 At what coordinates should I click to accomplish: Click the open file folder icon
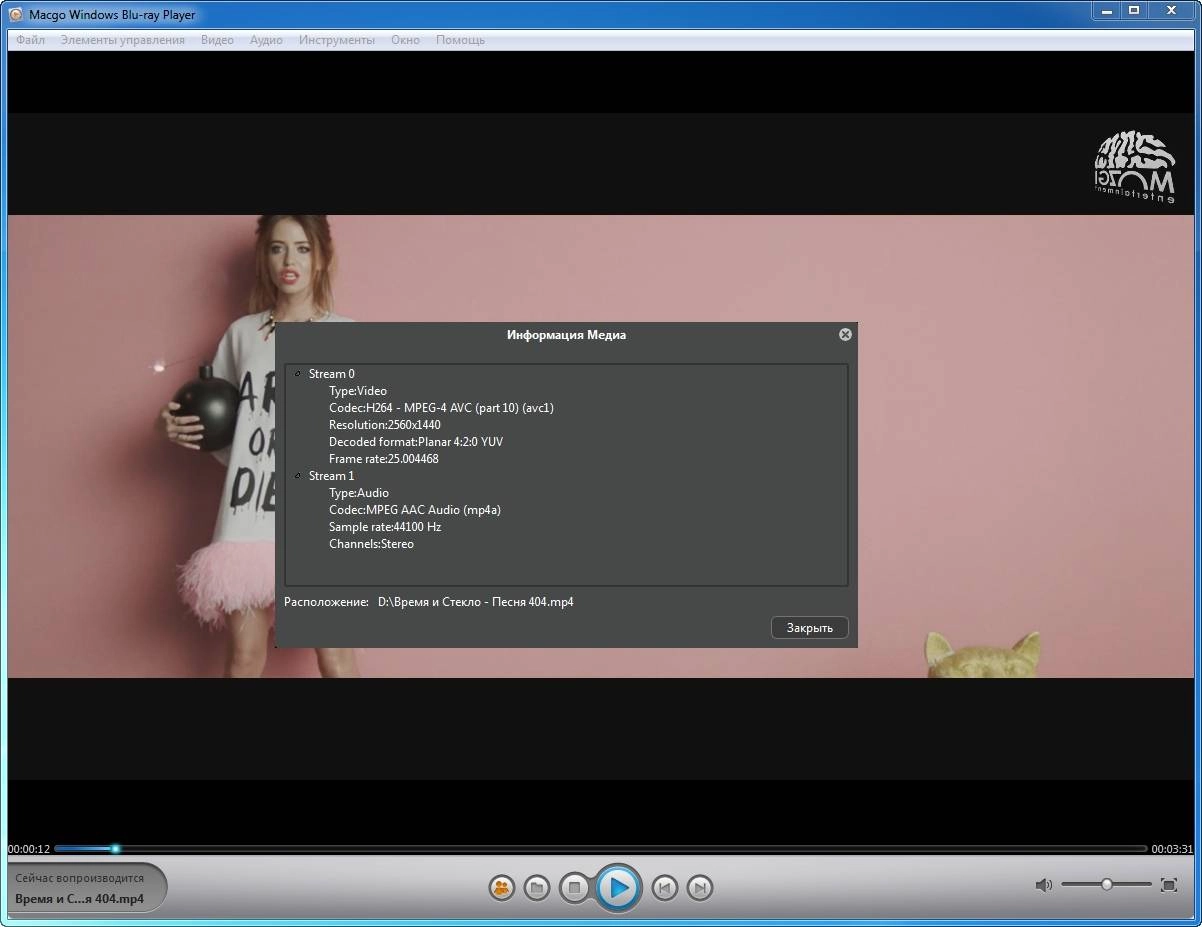tap(537, 887)
